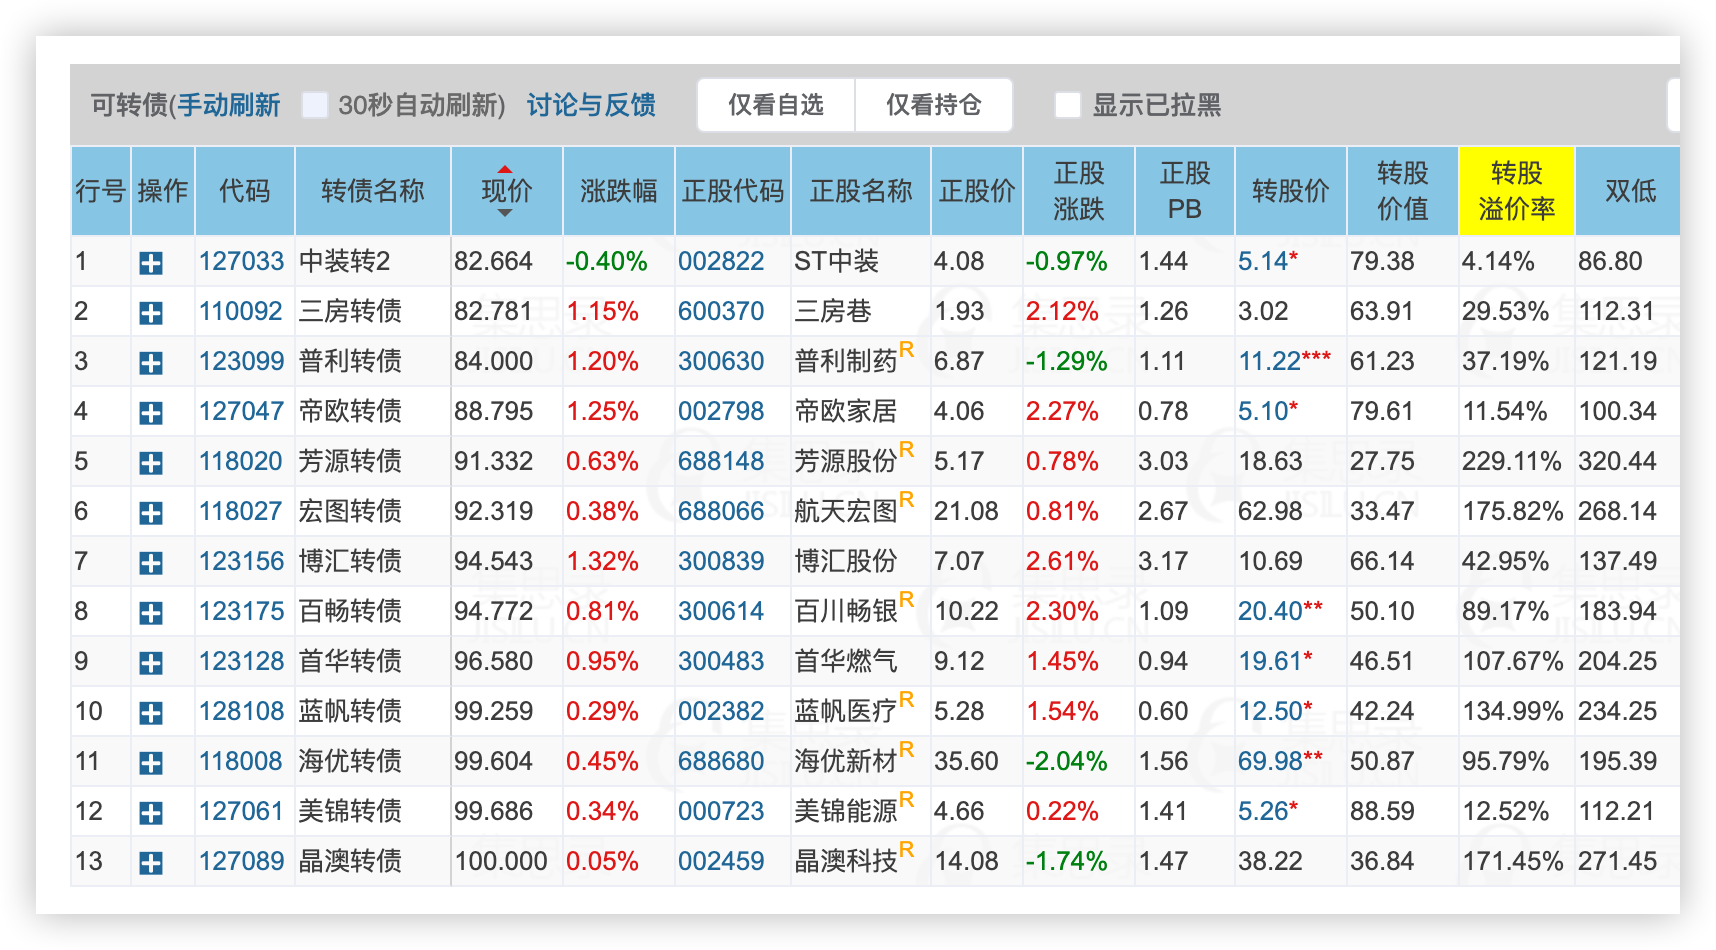Click conversion price 20.40** link
Screen dimensions: 1716x950
[1281, 612]
